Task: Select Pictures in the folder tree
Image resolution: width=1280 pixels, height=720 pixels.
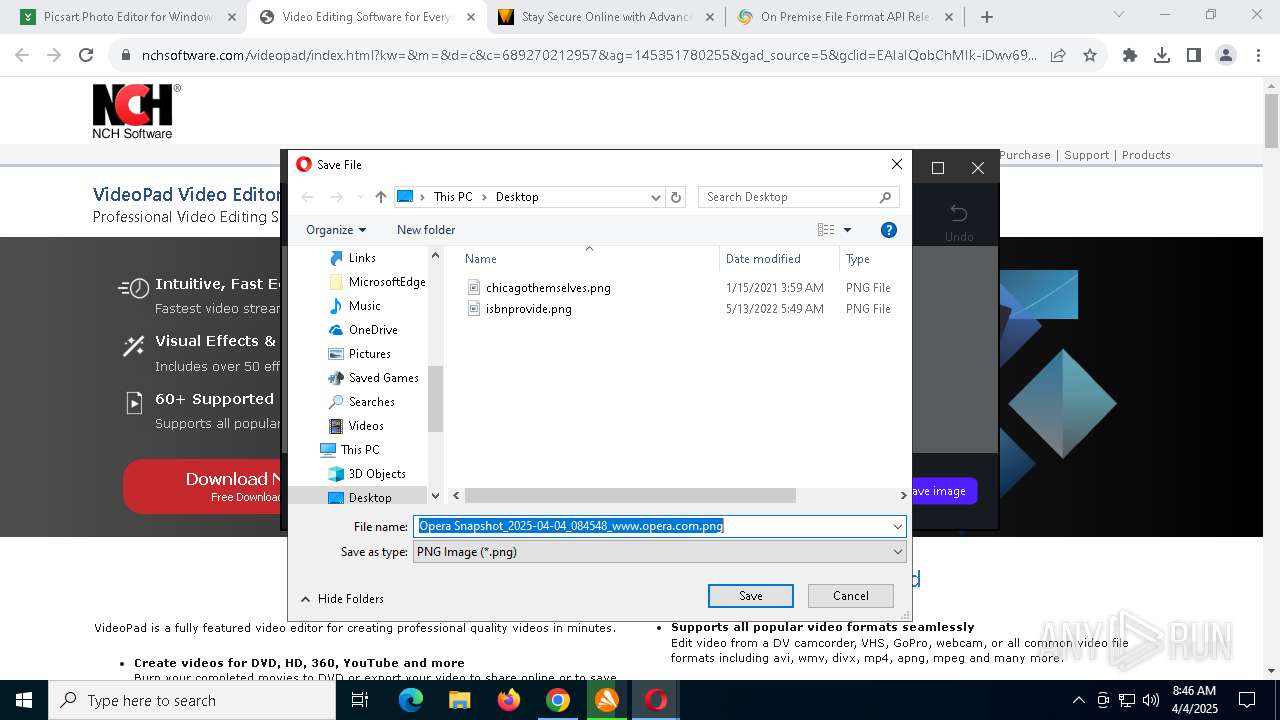Action: pyautogui.click(x=369, y=354)
